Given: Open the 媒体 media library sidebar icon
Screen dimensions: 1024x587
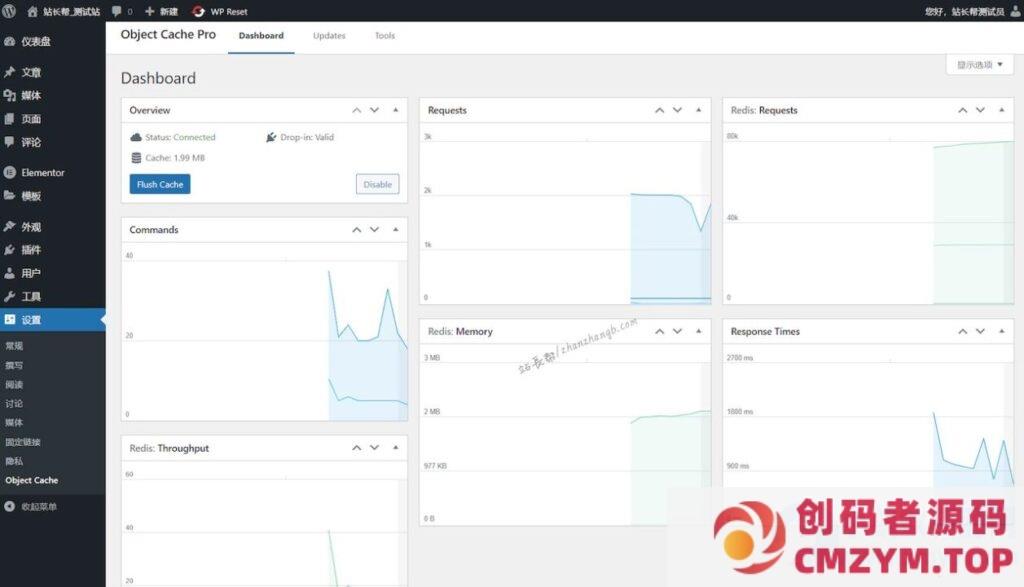Looking at the screenshot, I should pos(9,95).
